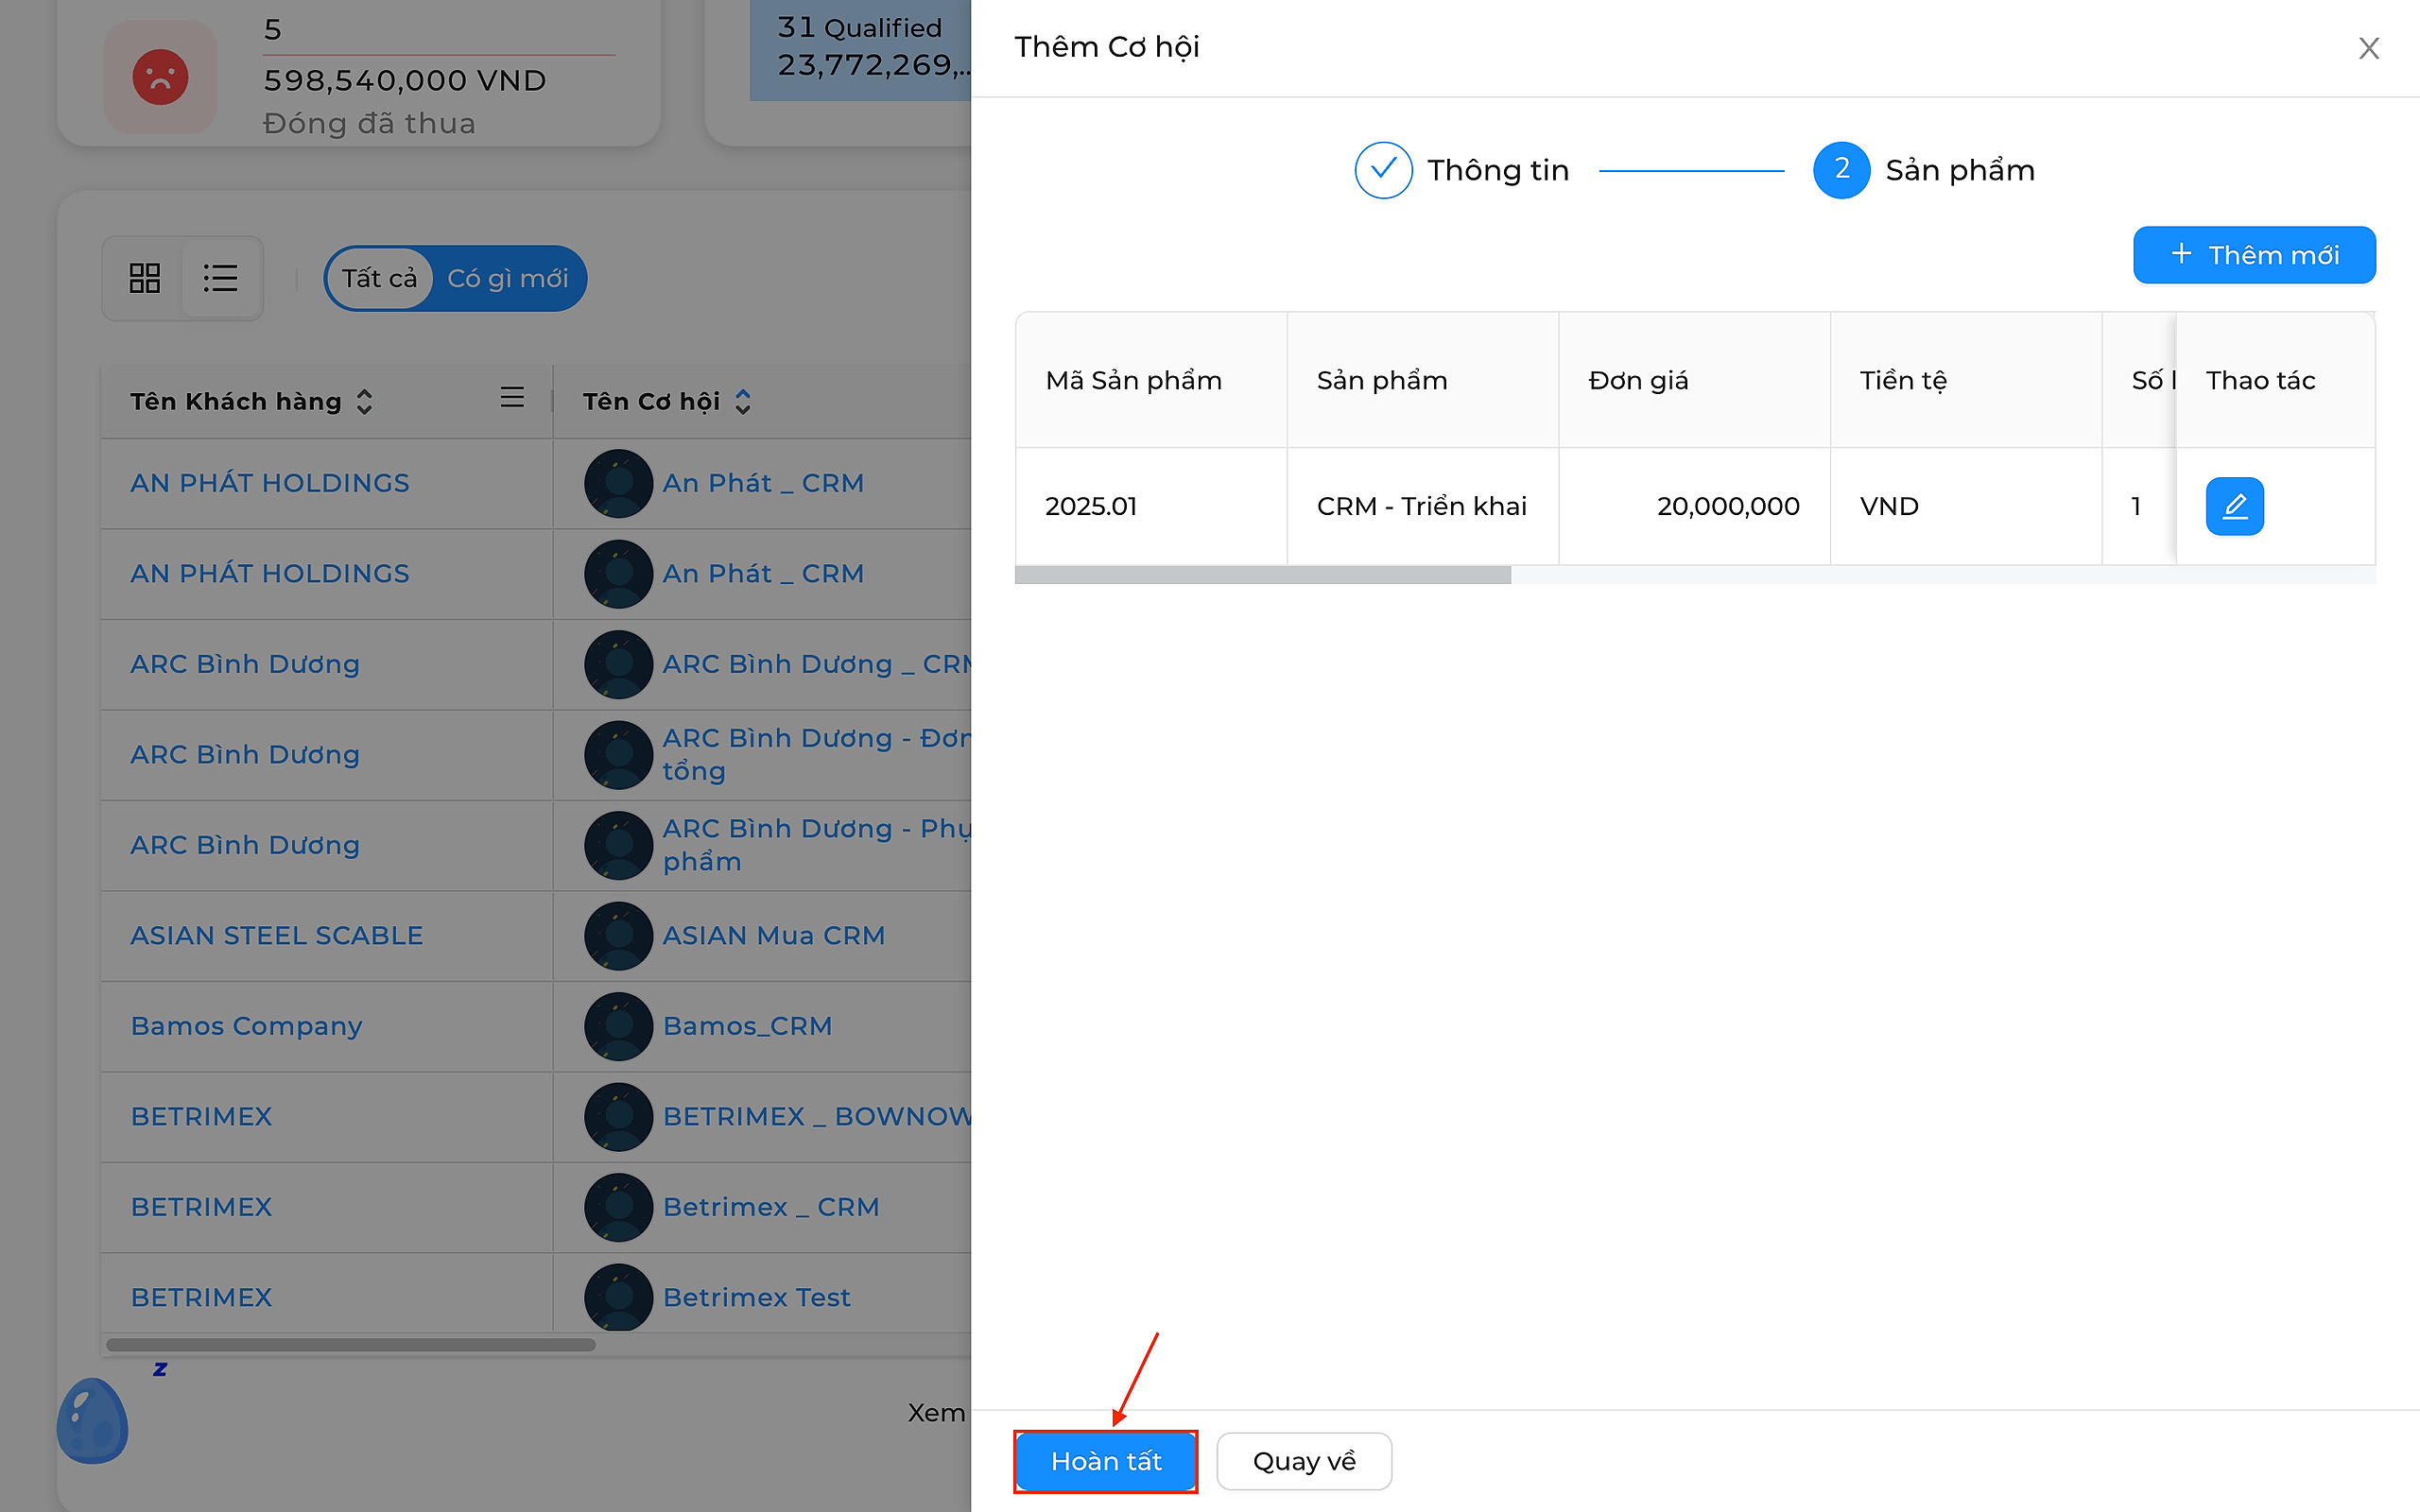
Task: Click the edit pencil icon for CRM - Triển khai
Action: click(x=2234, y=506)
